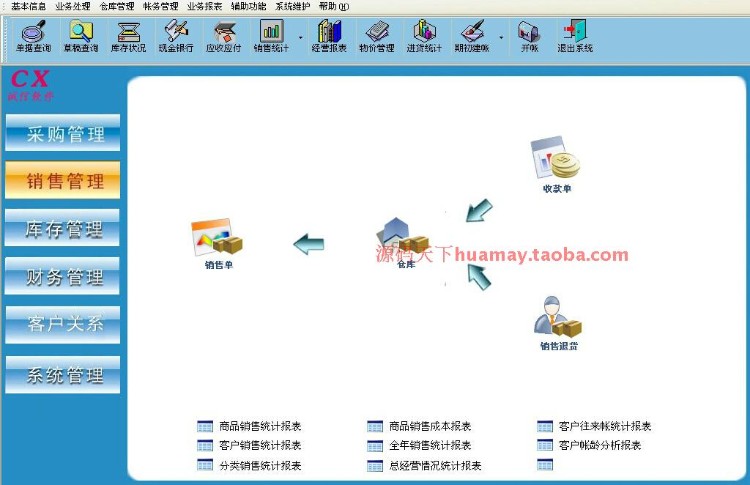Open 应收应付 toolbar icon

point(223,36)
